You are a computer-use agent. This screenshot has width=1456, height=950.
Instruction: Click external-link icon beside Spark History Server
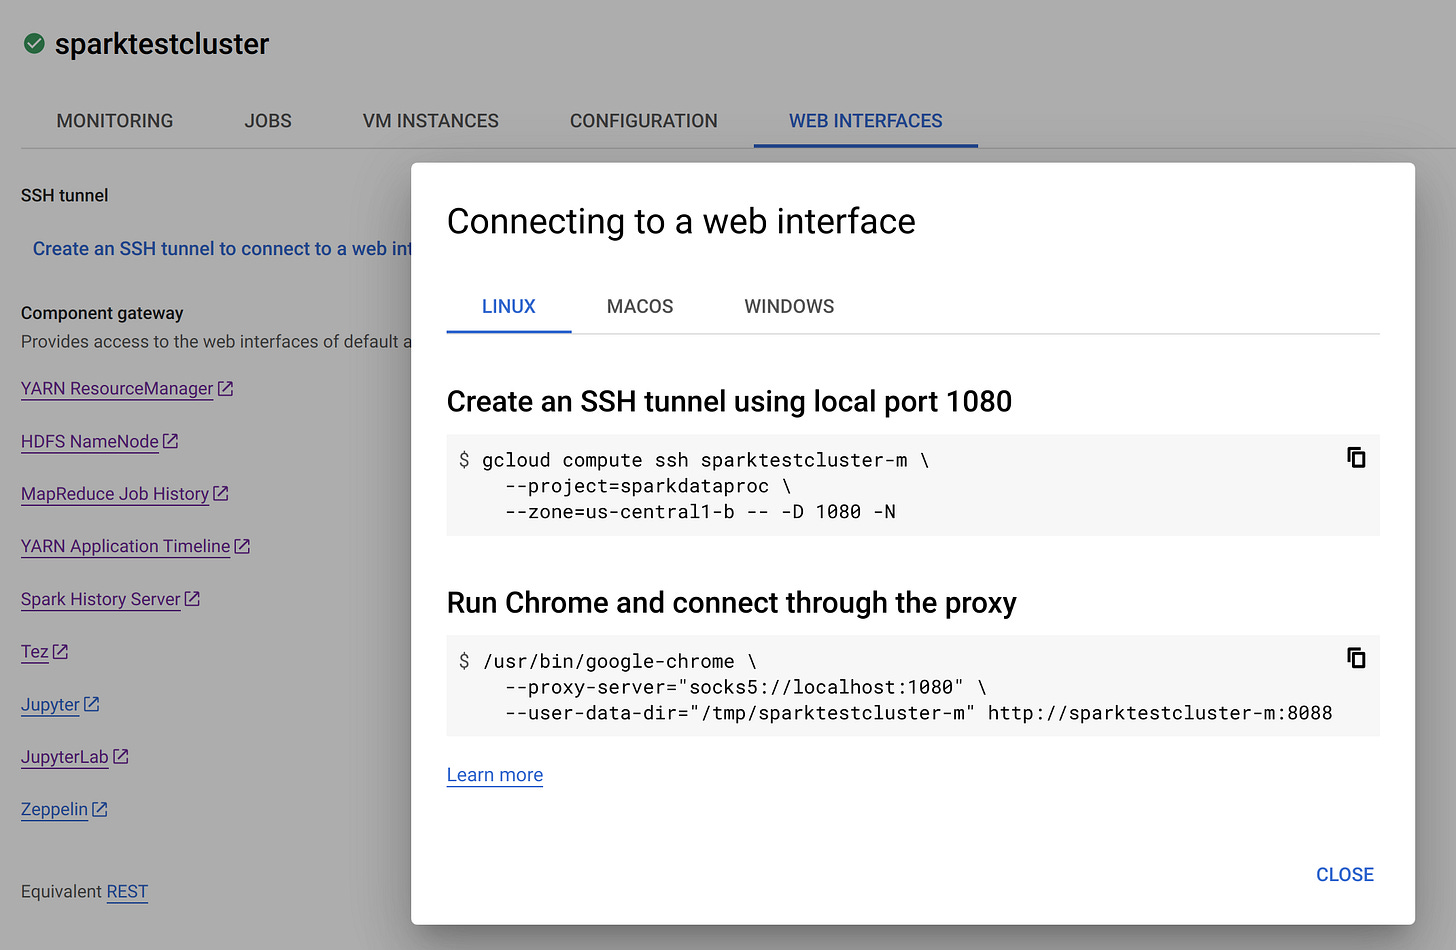193,598
